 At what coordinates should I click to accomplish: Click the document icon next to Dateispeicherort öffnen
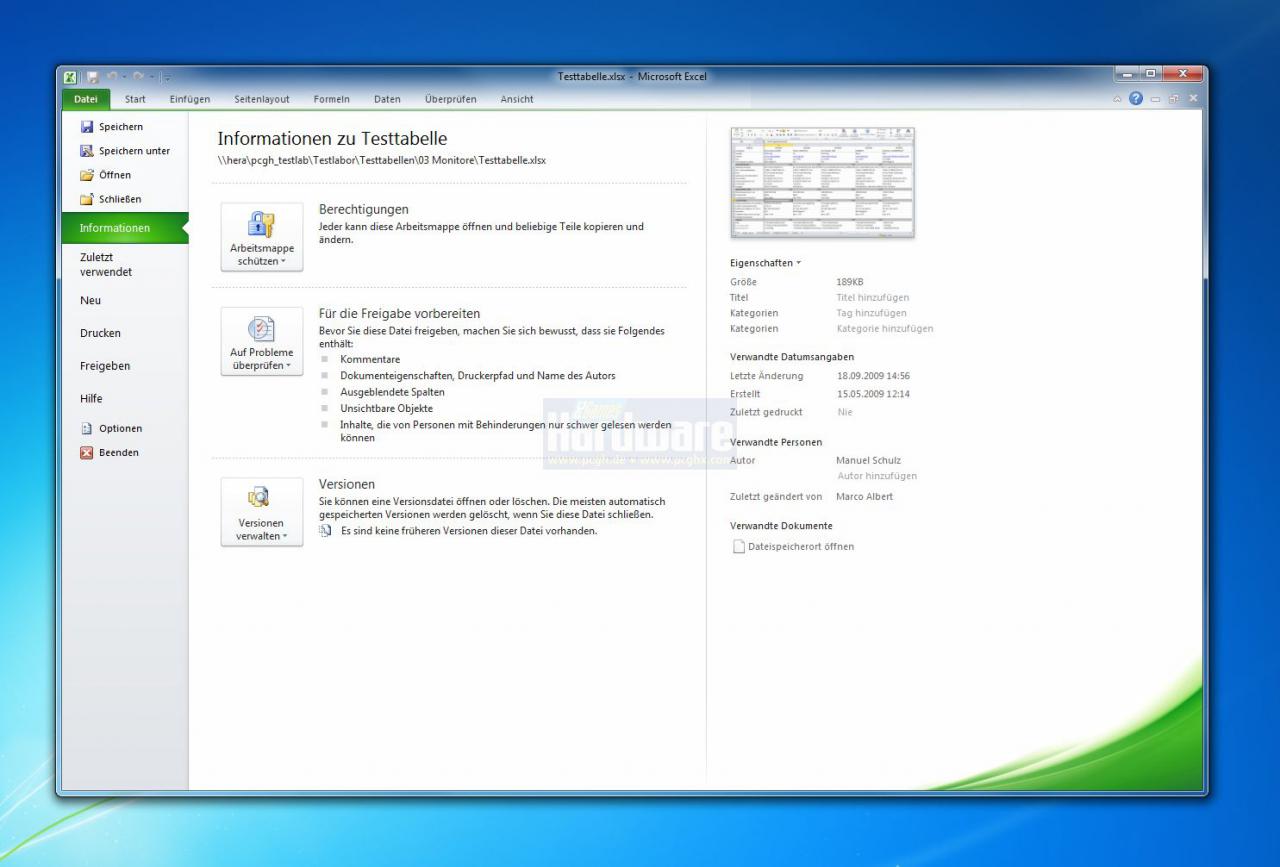click(739, 546)
